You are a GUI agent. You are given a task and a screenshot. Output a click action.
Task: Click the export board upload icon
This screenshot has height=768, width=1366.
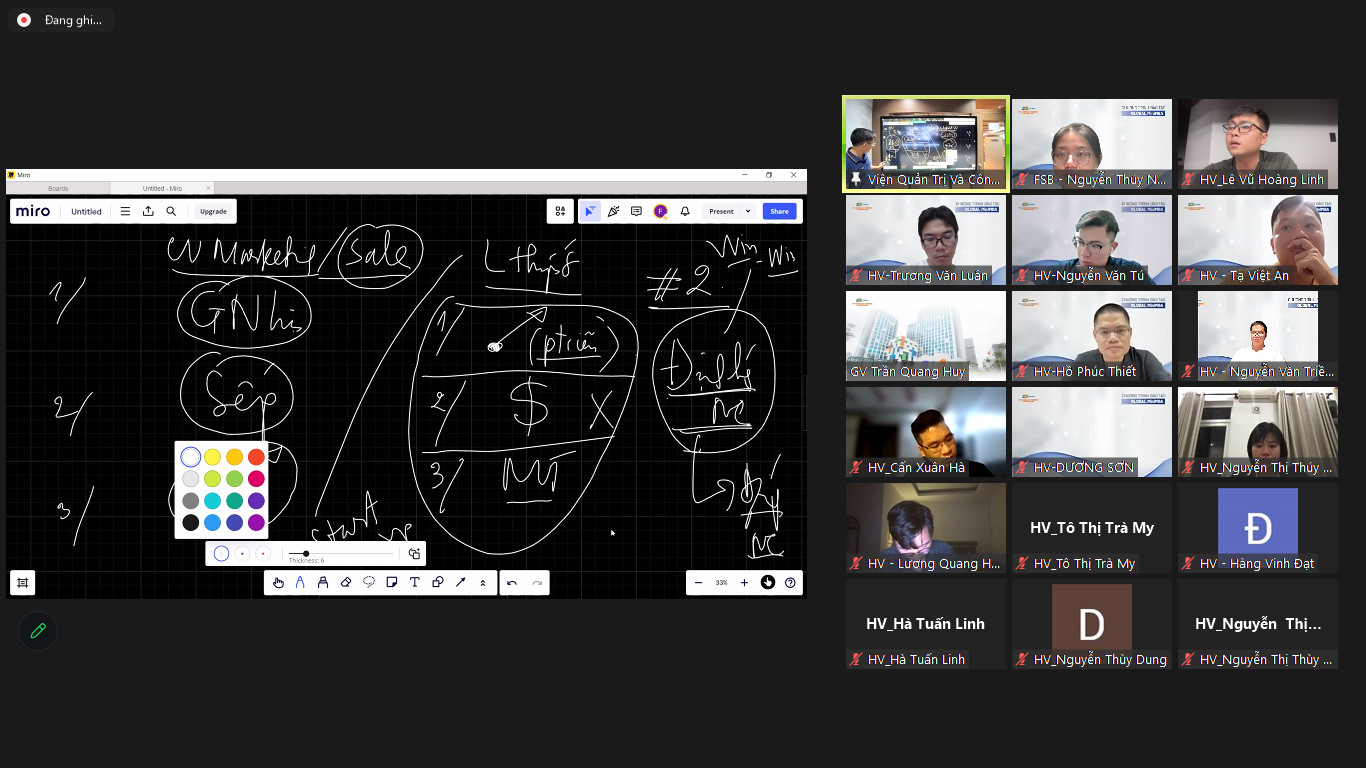(x=148, y=211)
